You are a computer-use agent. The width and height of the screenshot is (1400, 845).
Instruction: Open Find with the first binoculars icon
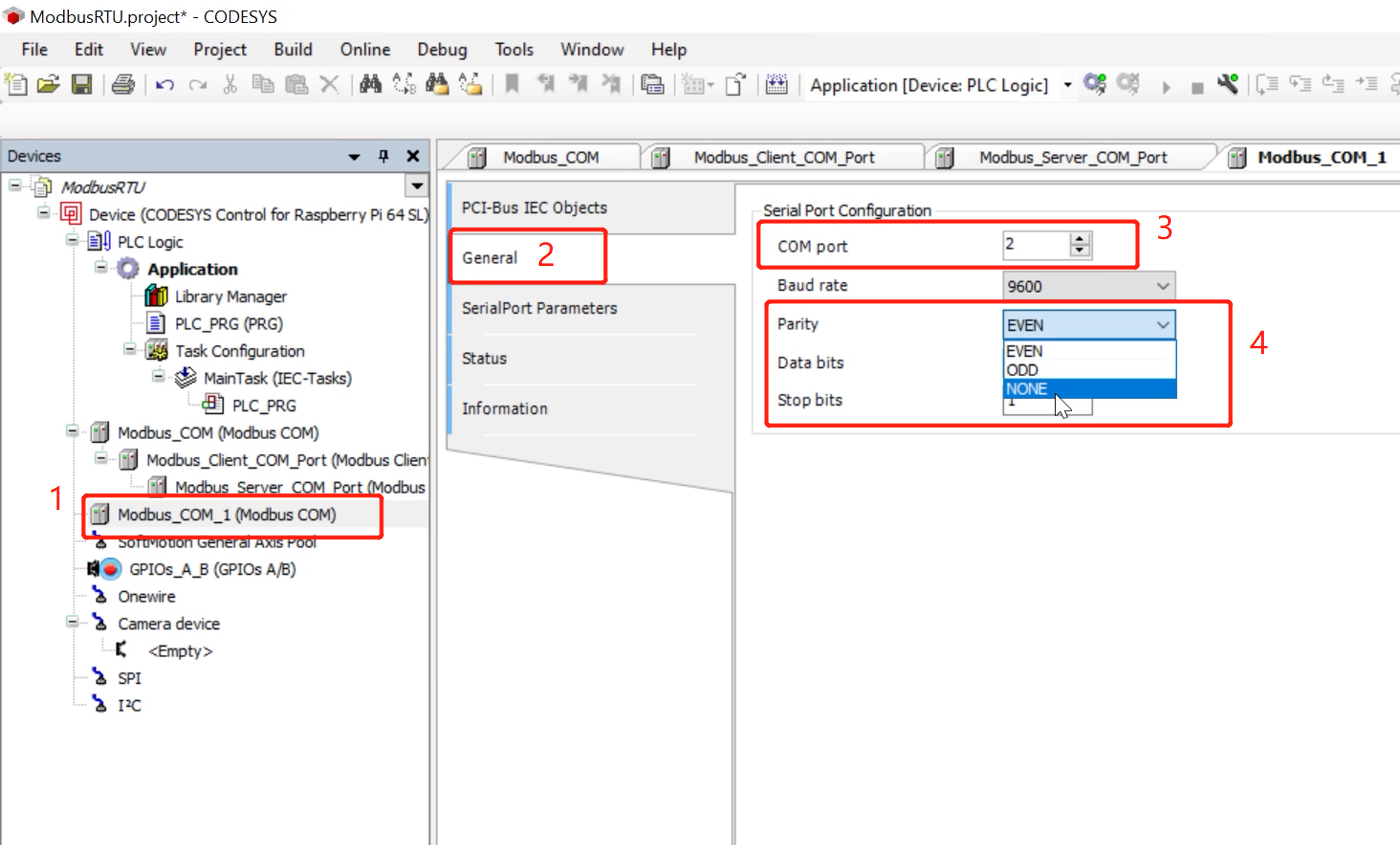coord(371,86)
